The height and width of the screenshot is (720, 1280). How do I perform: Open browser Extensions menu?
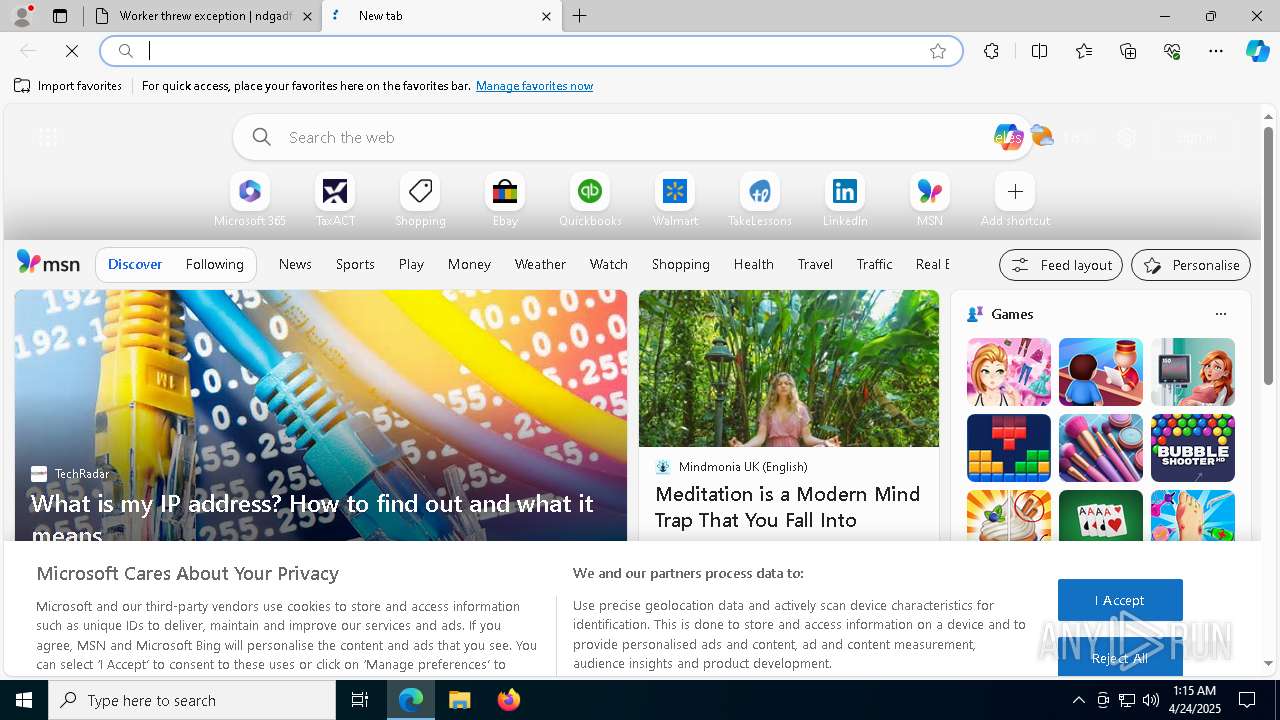[991, 51]
